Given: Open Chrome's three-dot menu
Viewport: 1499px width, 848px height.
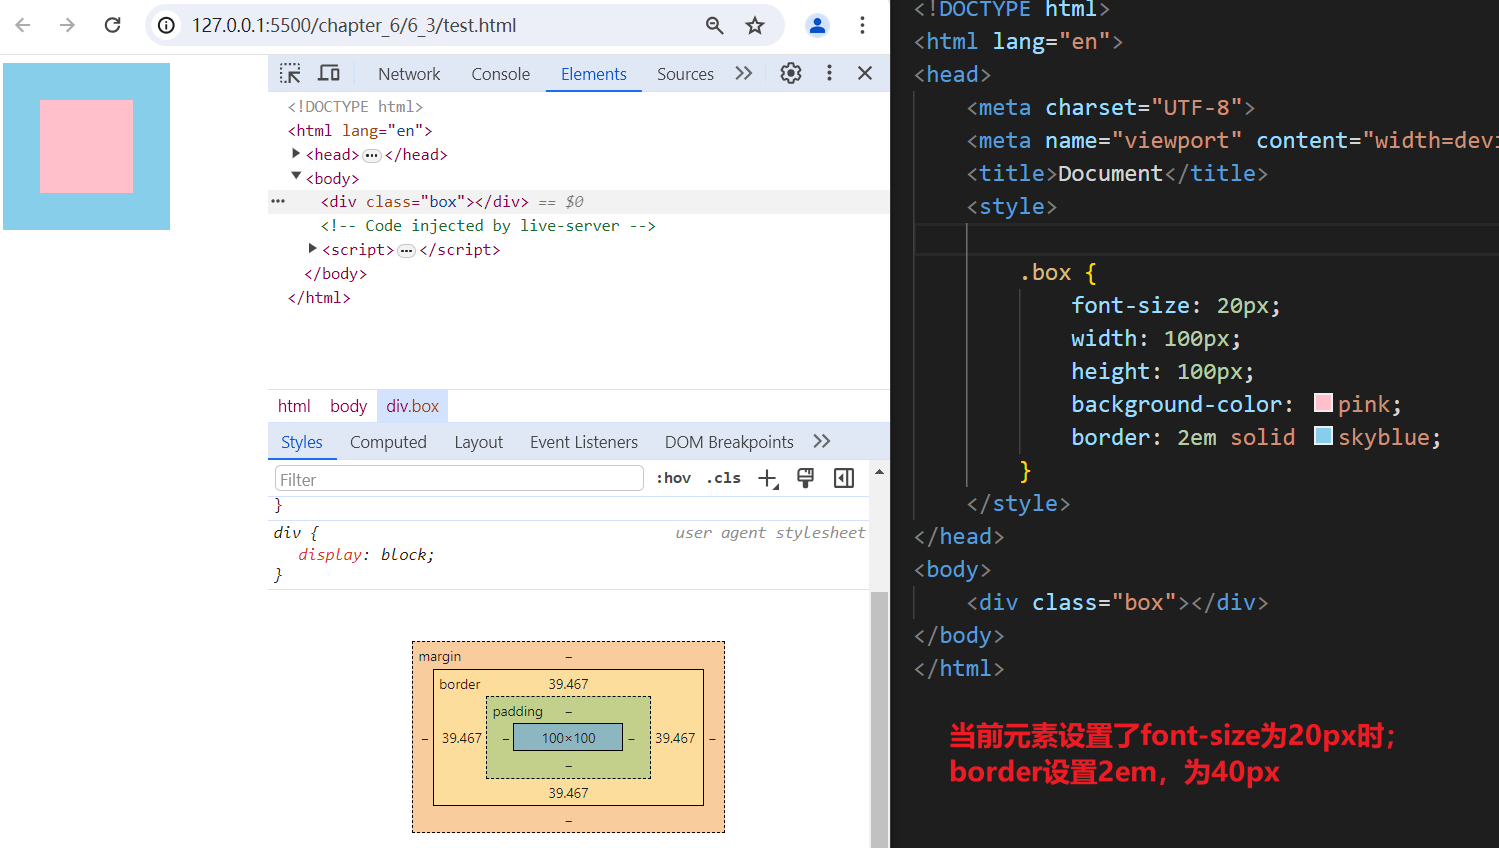Looking at the screenshot, I should (862, 25).
